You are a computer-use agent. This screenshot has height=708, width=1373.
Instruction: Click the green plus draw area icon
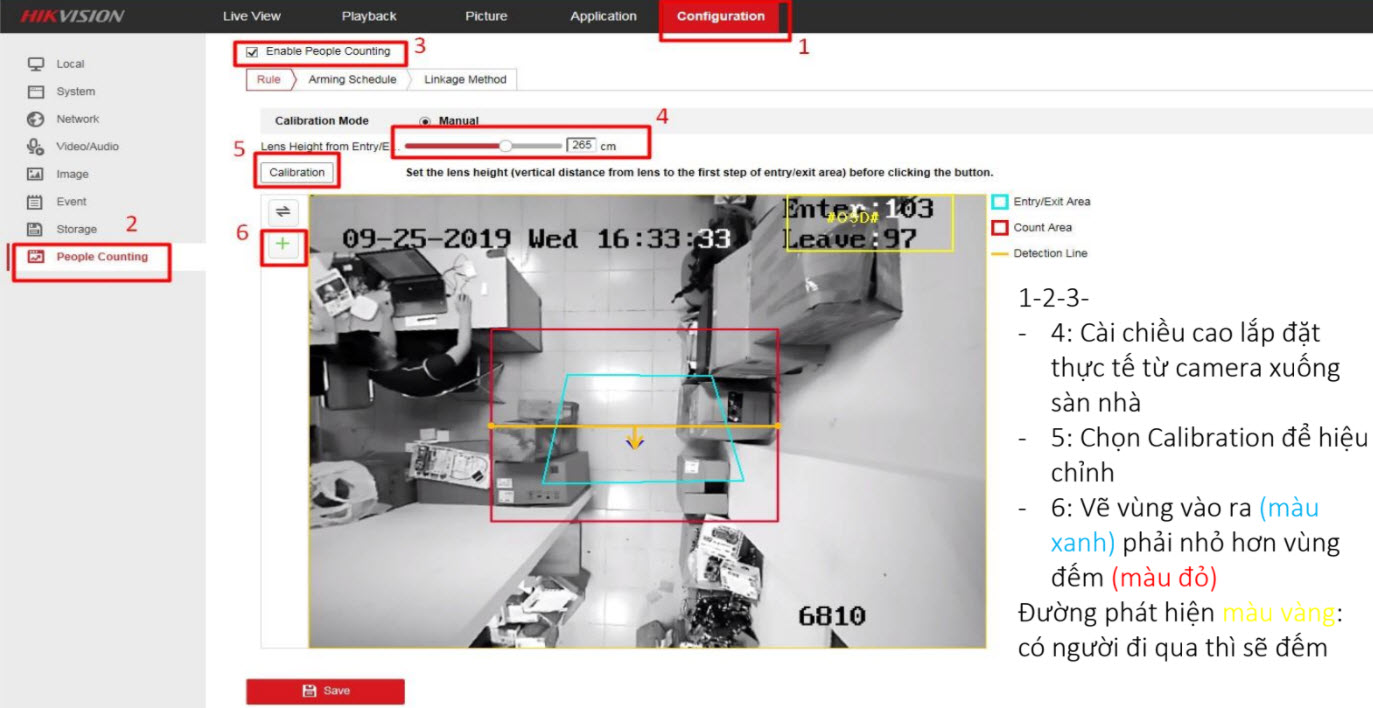click(x=283, y=244)
